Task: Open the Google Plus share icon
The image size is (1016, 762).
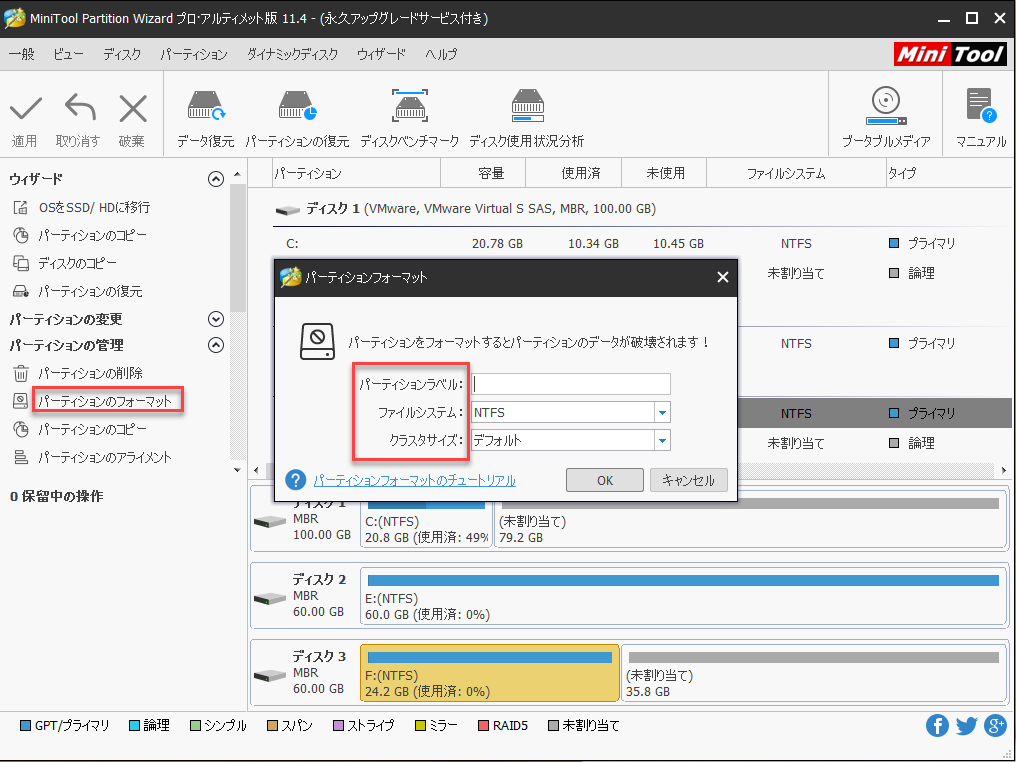Action: (x=995, y=726)
